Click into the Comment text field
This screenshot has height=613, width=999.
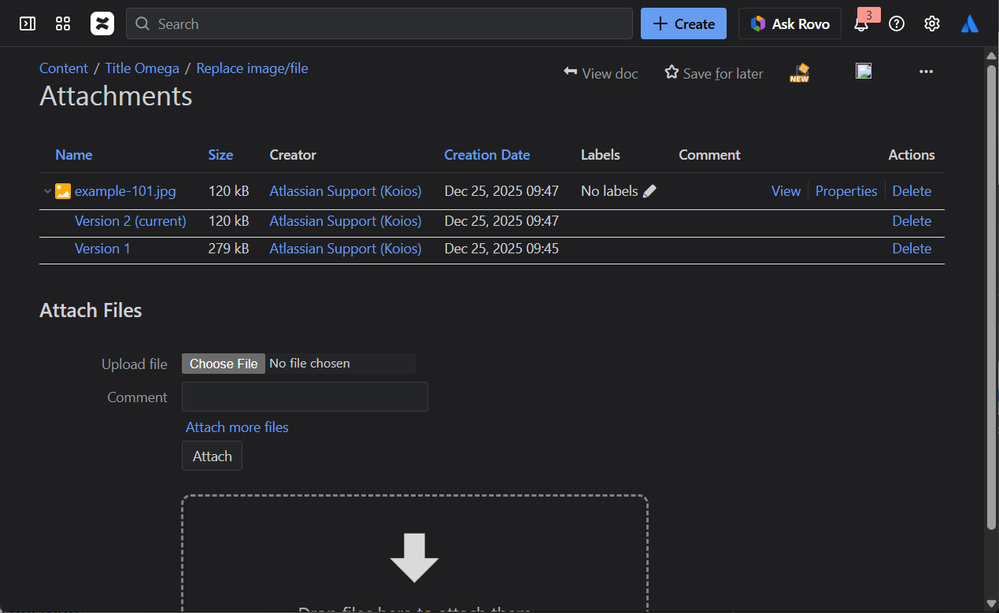pyautogui.click(x=305, y=397)
